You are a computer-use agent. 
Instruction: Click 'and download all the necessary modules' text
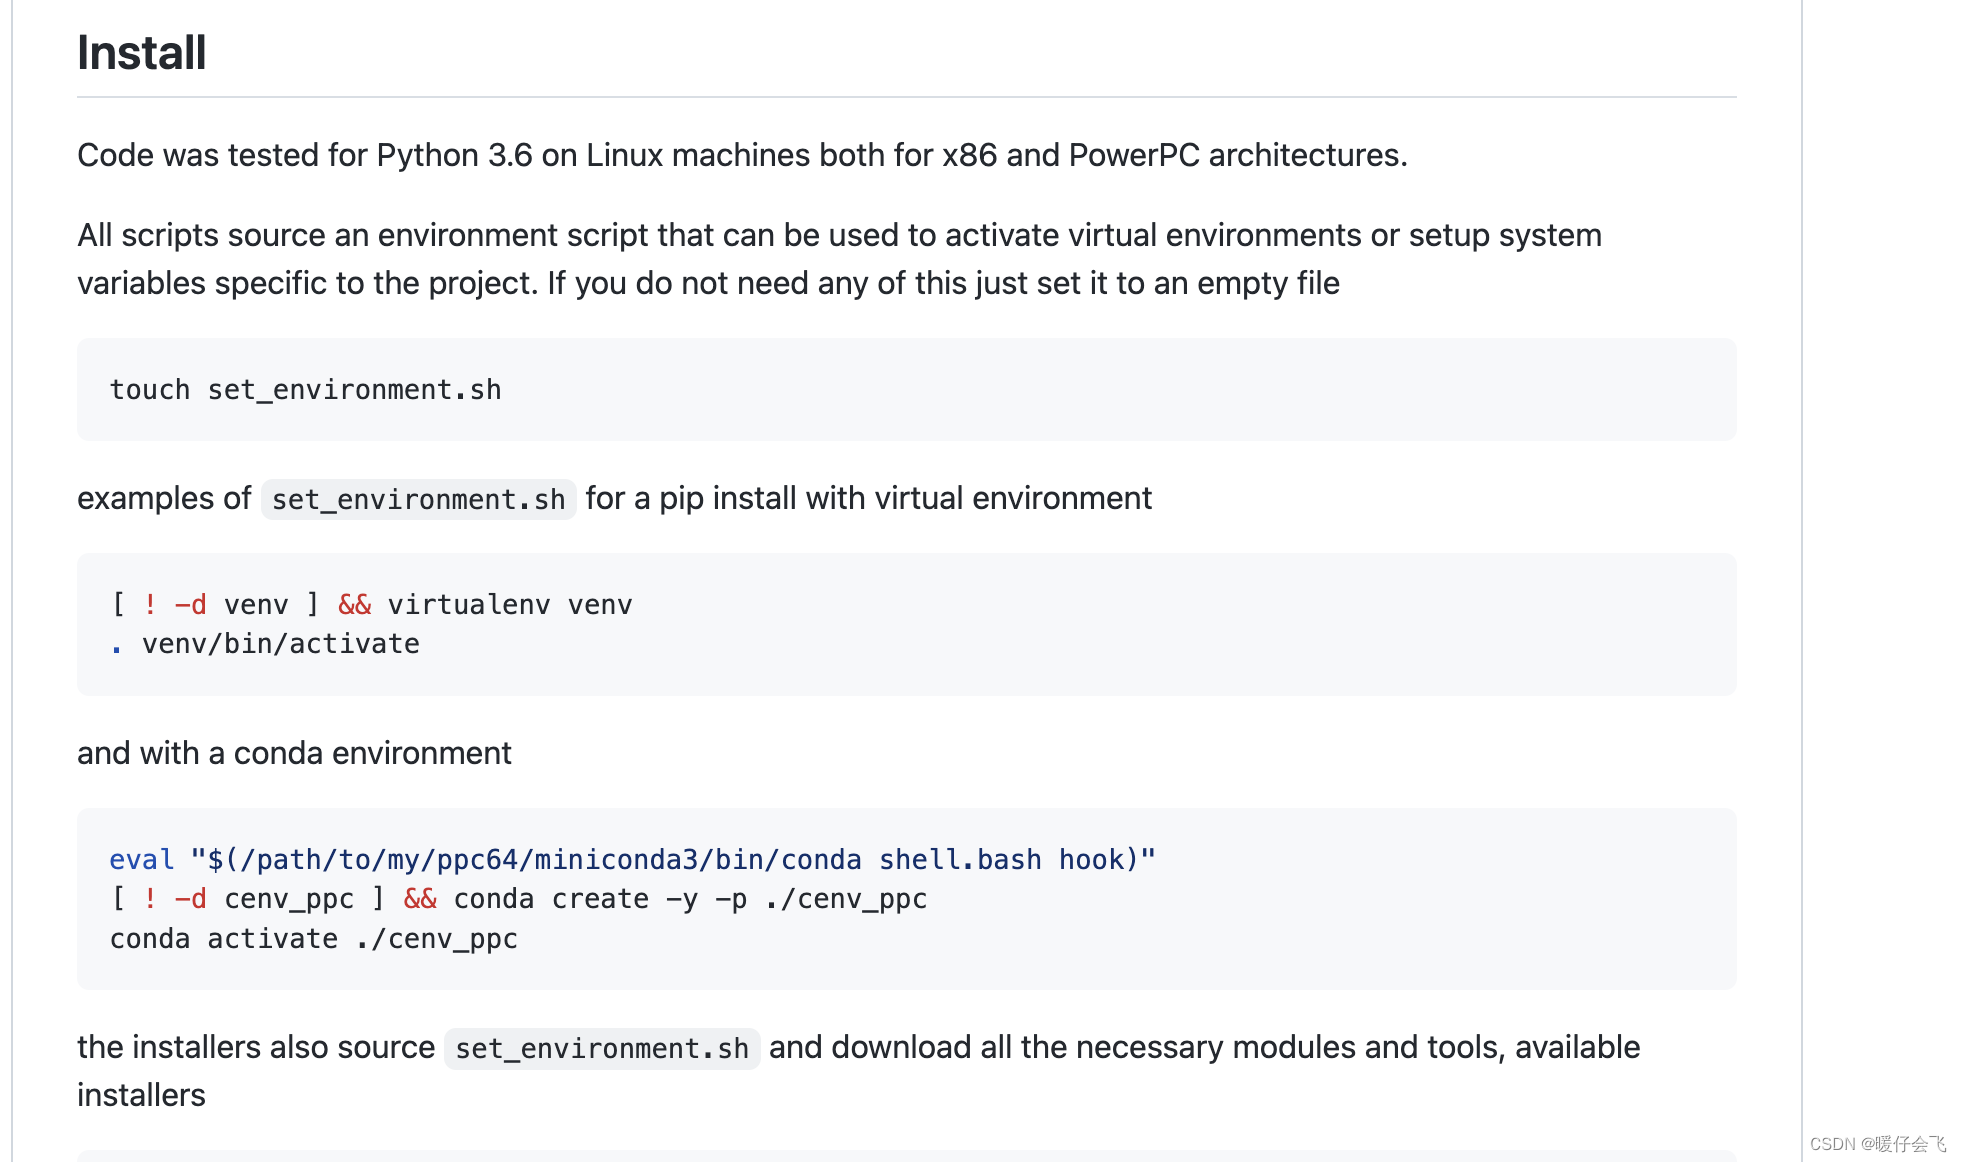click(x=1062, y=1047)
